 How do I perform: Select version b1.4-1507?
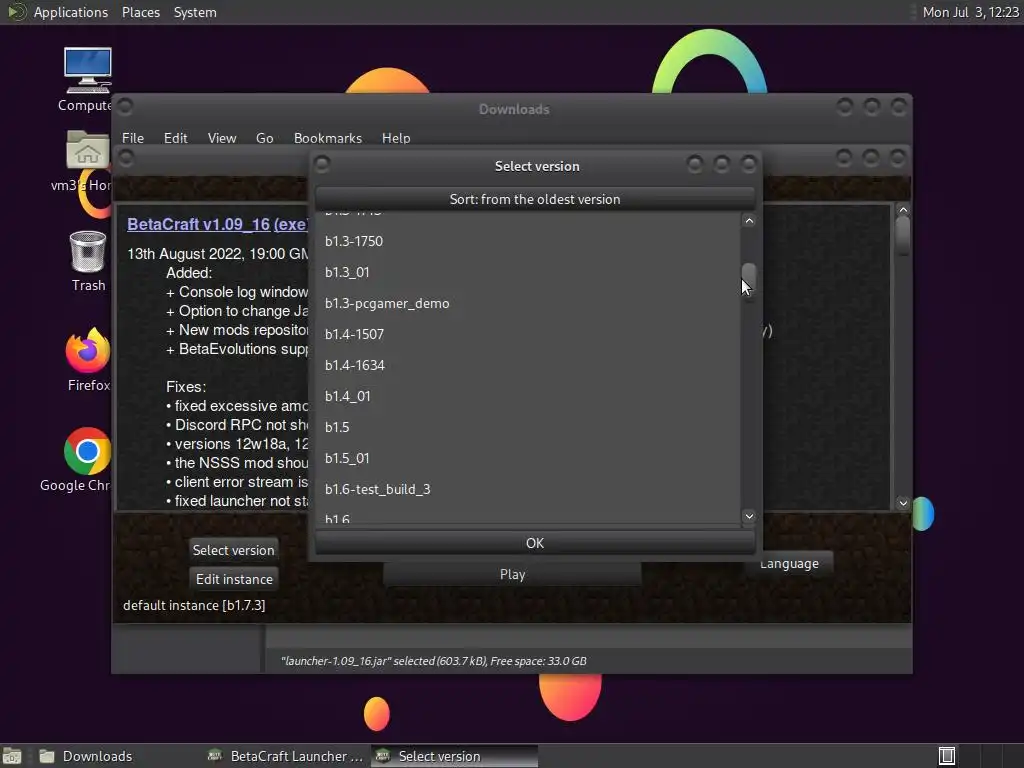pyautogui.click(x=528, y=334)
